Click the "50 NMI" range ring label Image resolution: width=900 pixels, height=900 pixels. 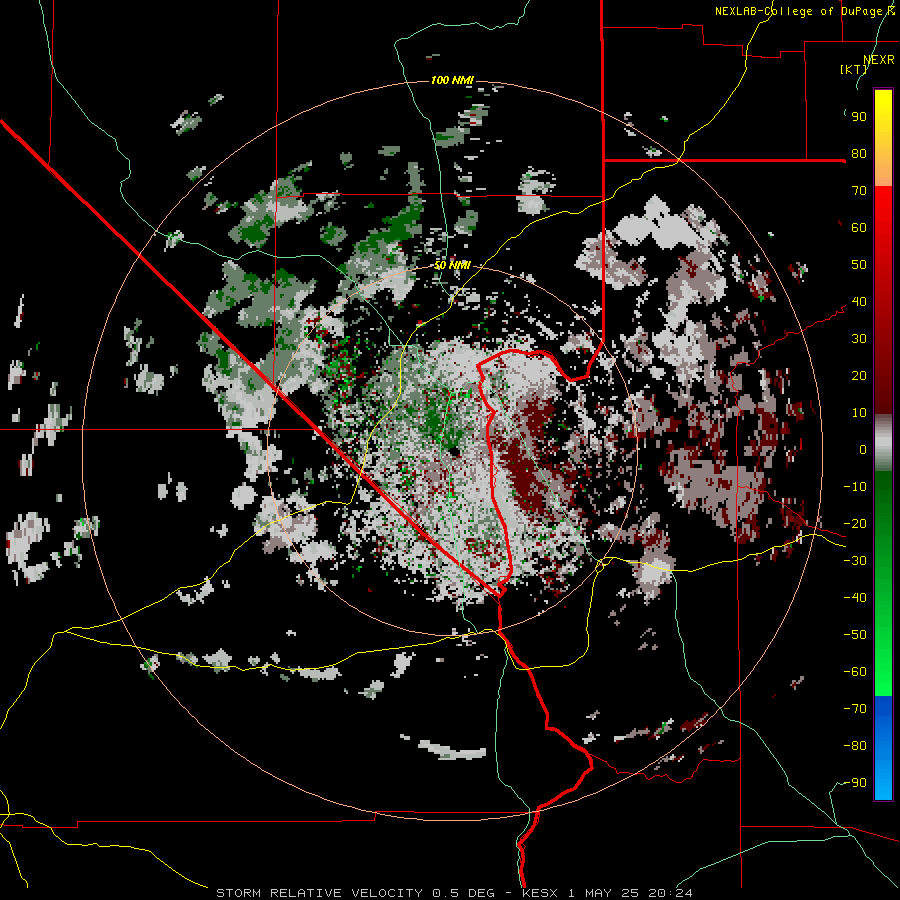point(452,265)
